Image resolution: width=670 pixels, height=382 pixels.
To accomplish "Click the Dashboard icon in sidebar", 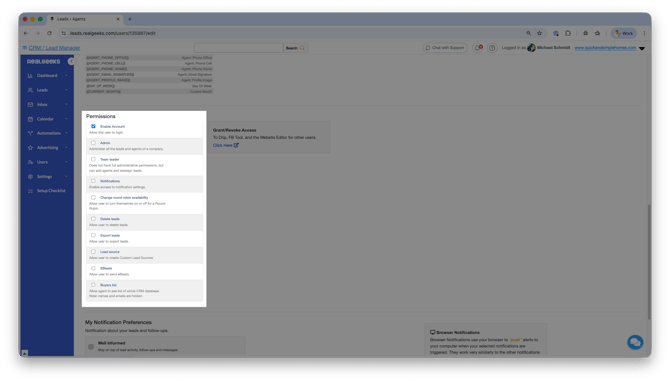I will point(30,76).
